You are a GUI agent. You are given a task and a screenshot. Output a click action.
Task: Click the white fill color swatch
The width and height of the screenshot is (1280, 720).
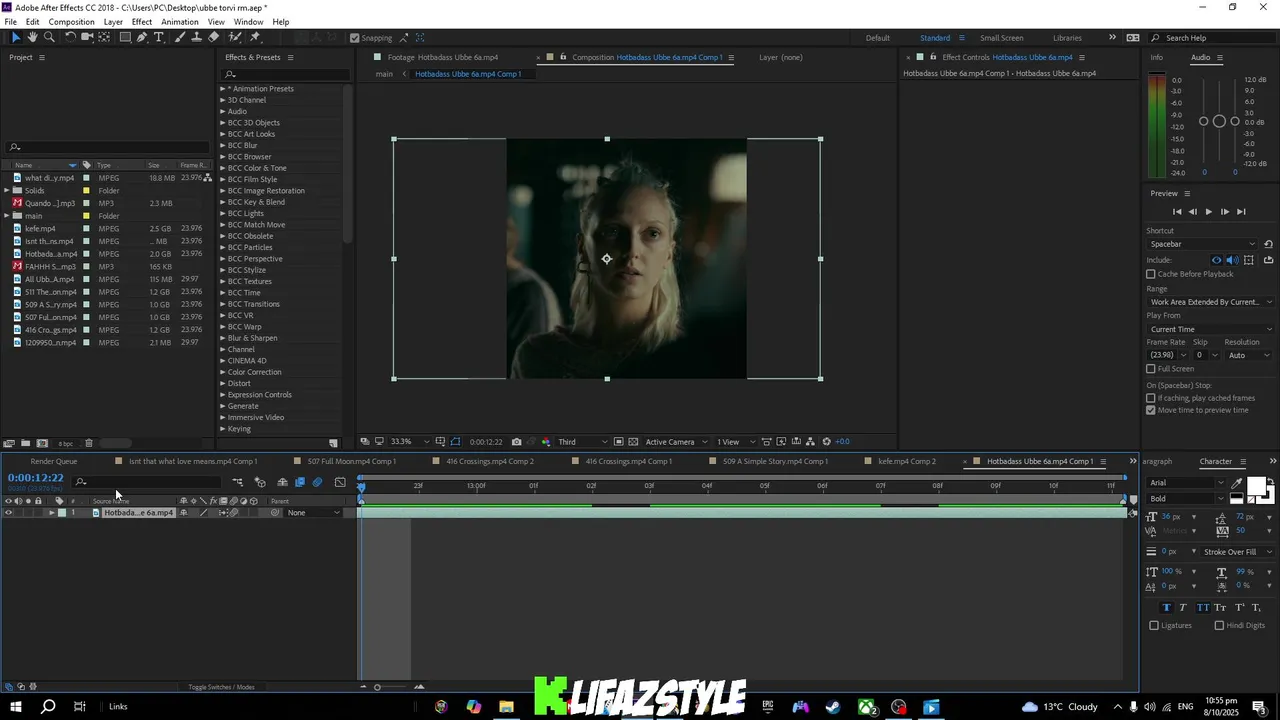coord(1256,485)
